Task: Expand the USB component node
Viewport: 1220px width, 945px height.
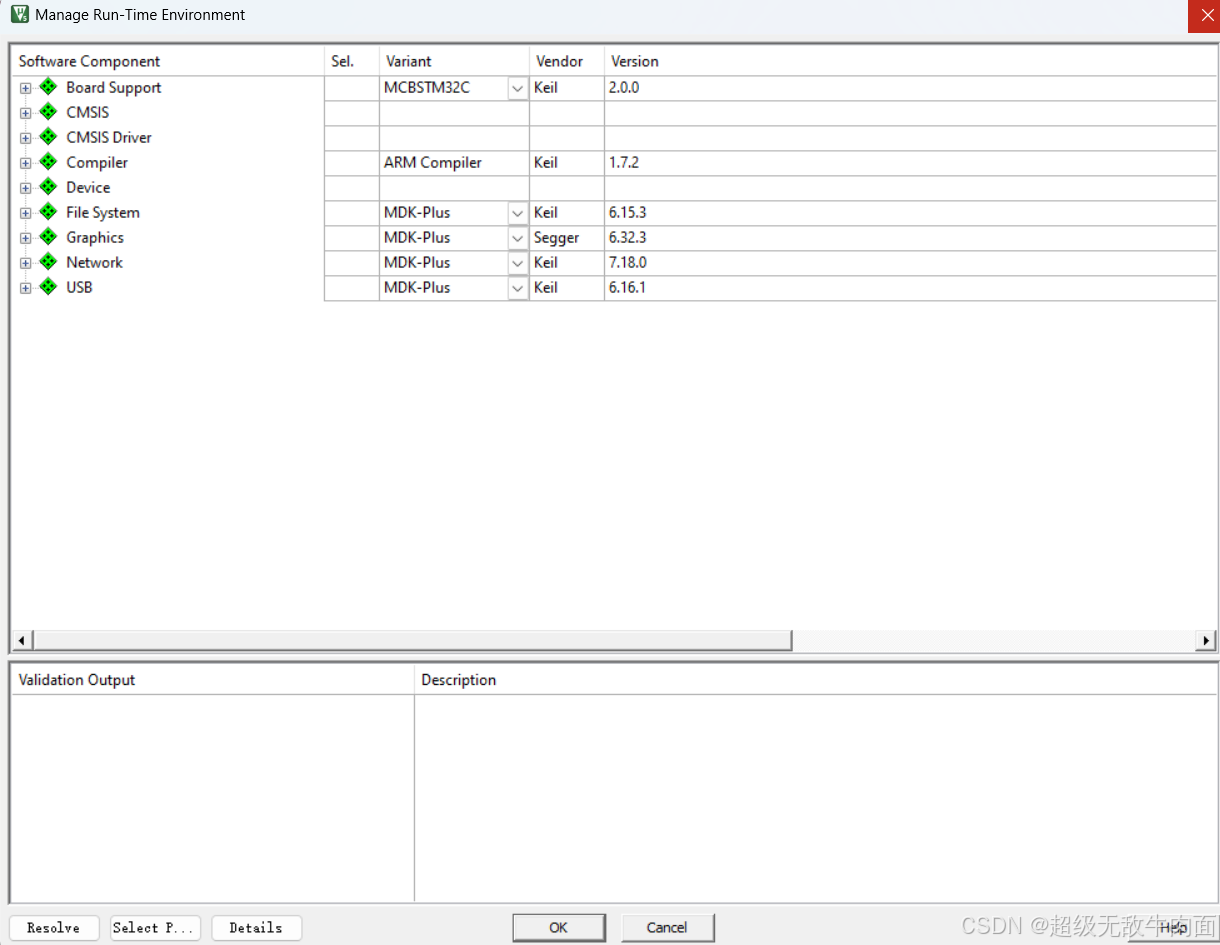Action: point(25,288)
